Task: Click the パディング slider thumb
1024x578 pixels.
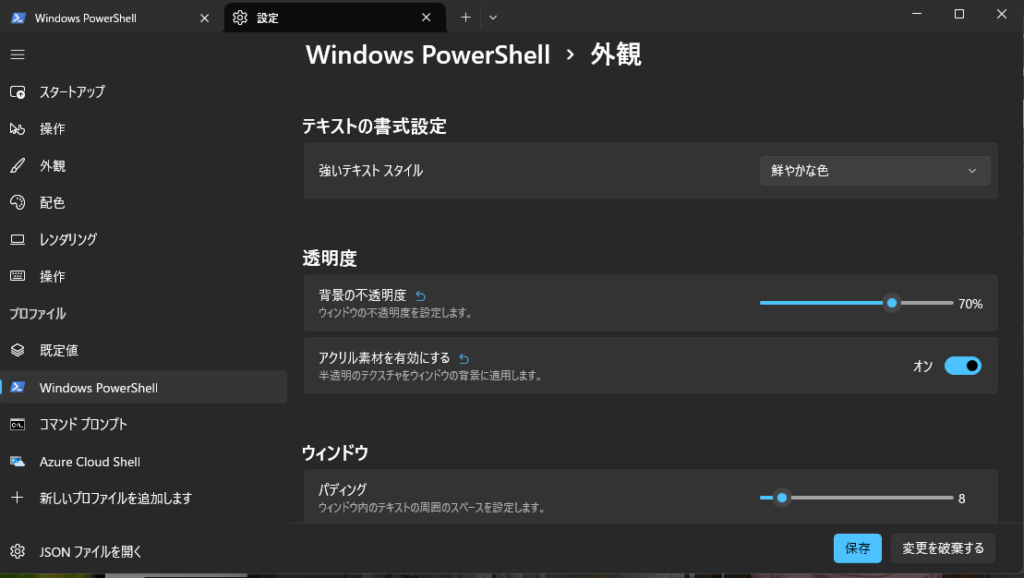Action: pos(782,498)
